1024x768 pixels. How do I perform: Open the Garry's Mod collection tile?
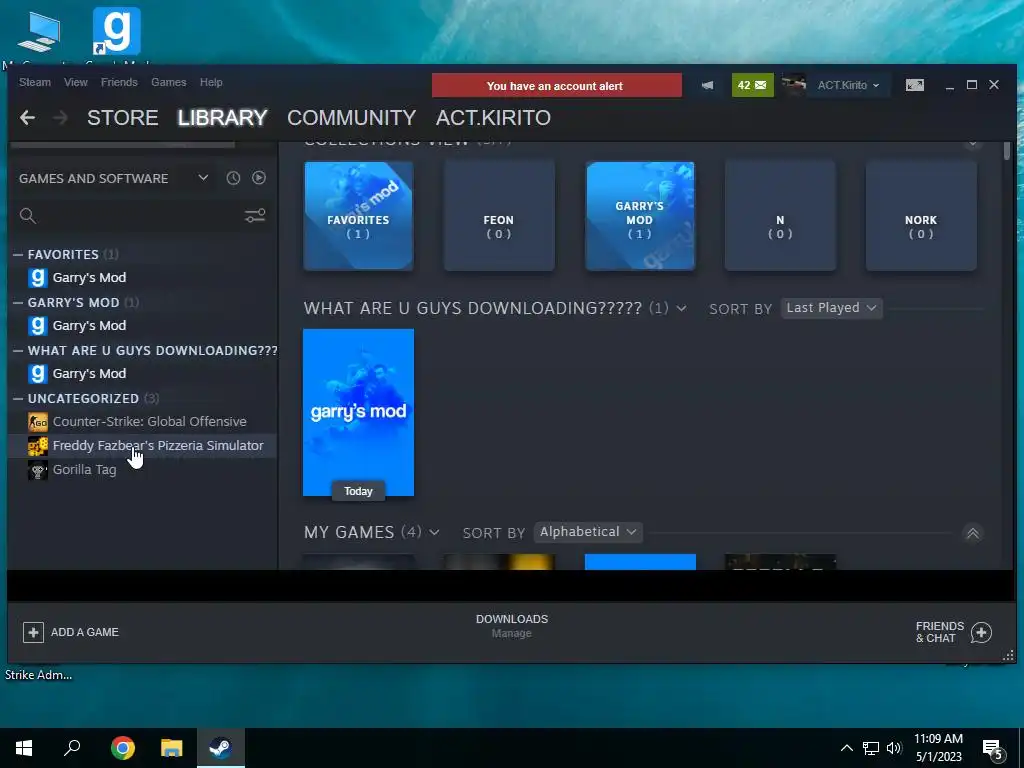pyautogui.click(x=640, y=216)
